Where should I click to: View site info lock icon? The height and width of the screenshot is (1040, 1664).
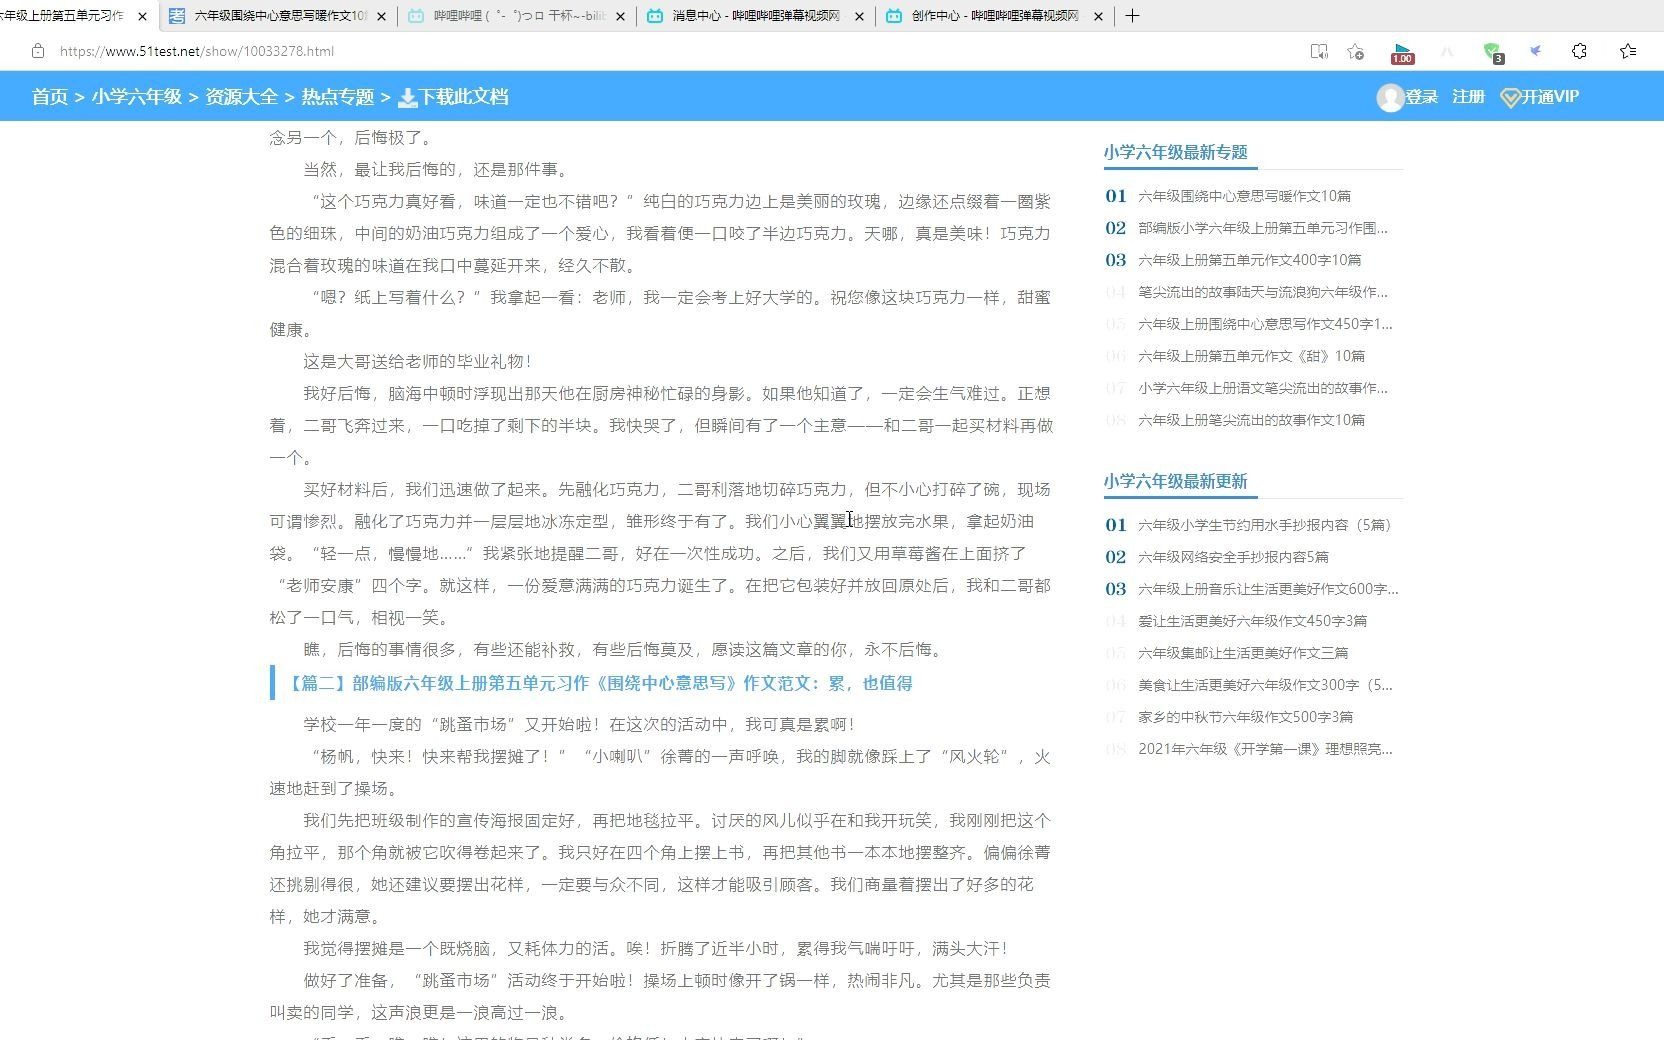38,51
